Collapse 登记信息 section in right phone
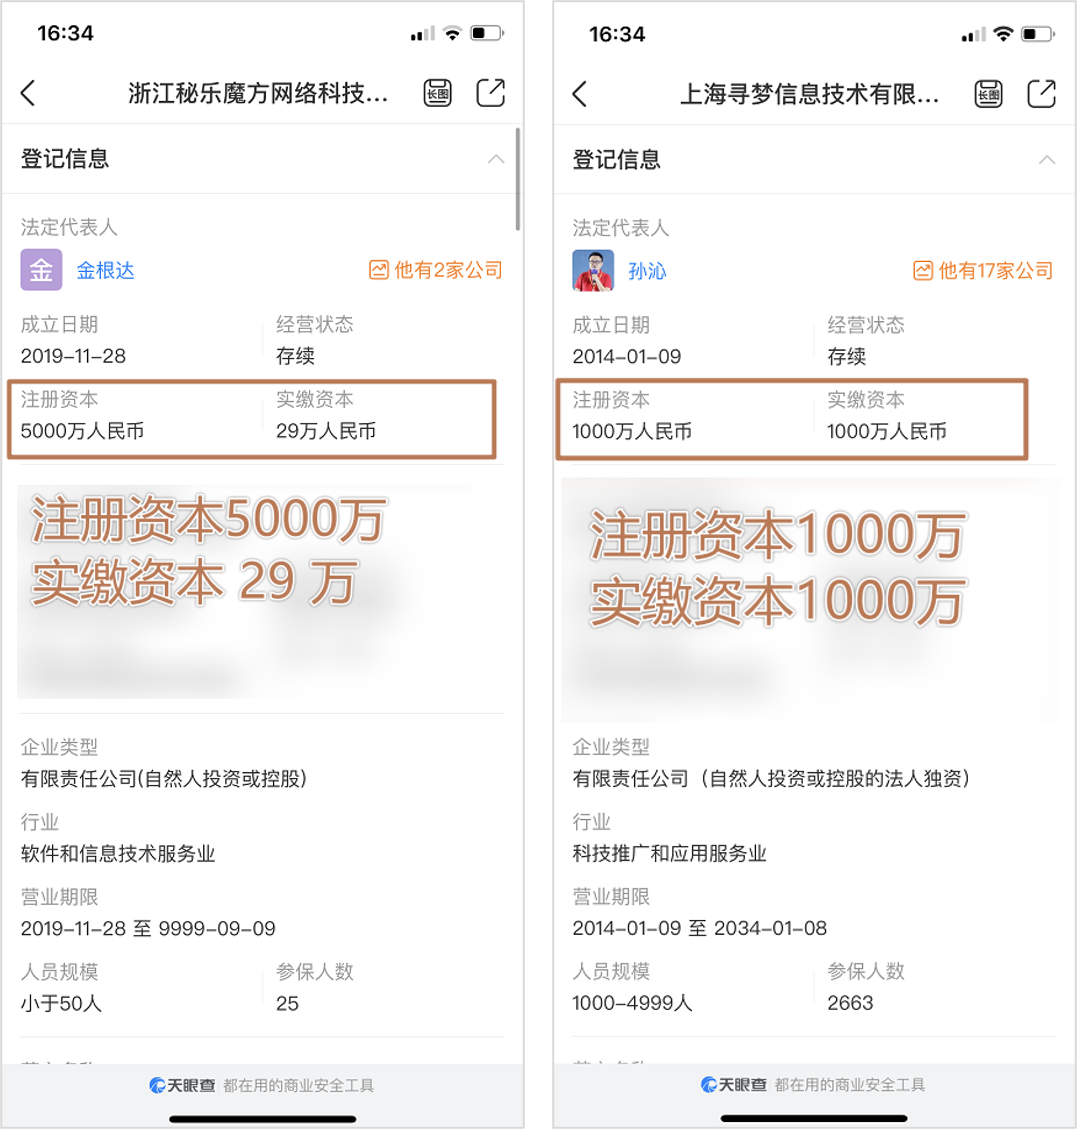Screen dimensions: 1077x1129 [x=1047, y=160]
